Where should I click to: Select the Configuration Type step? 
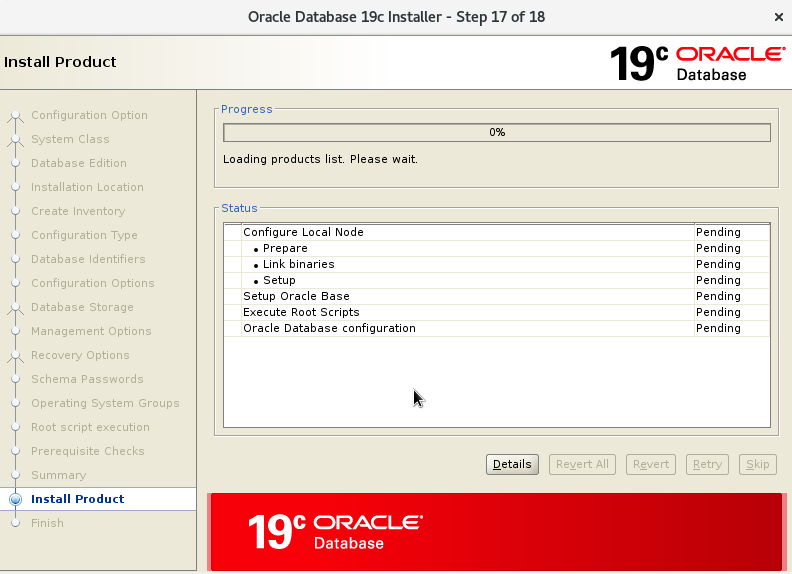tap(84, 235)
